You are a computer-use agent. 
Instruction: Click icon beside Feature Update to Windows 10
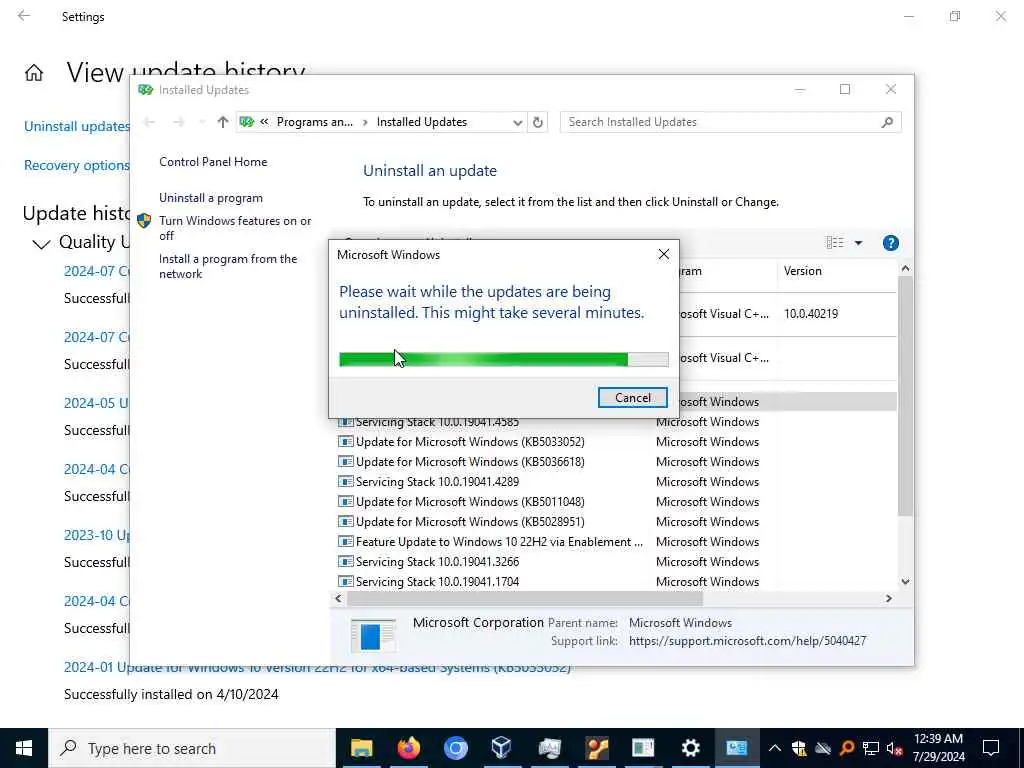coord(345,542)
